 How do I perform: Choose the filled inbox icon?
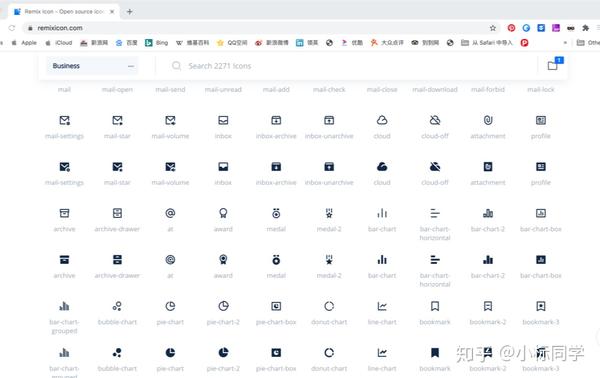coord(223,167)
